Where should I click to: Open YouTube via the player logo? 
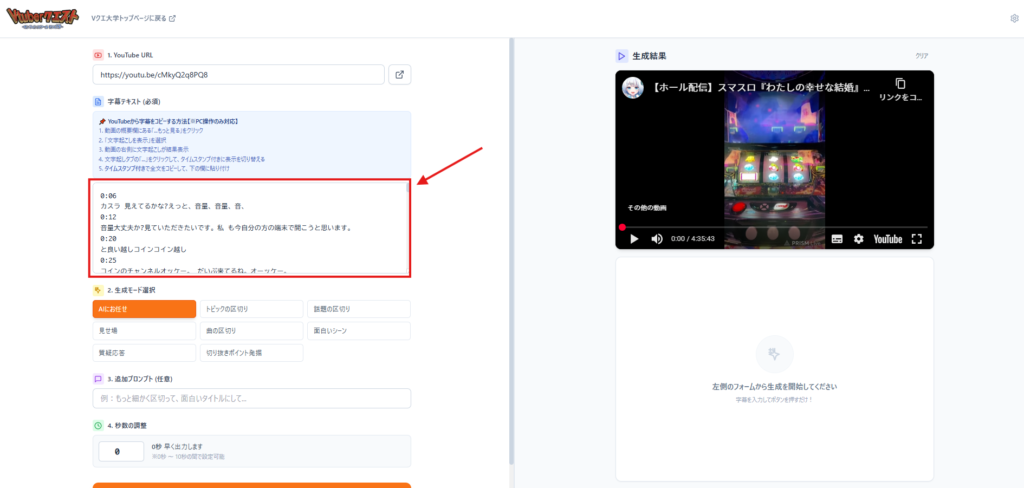click(887, 239)
